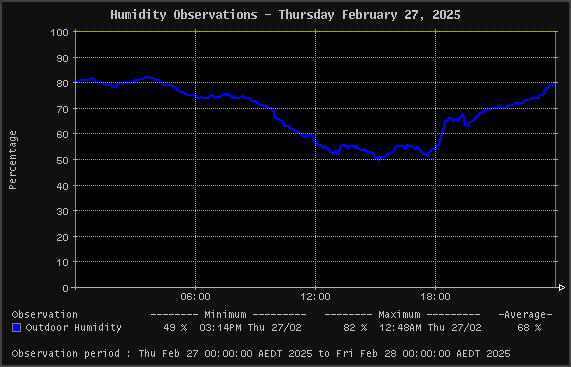
Task: Click the x-axis arrow tip
Action: pos(562,288)
